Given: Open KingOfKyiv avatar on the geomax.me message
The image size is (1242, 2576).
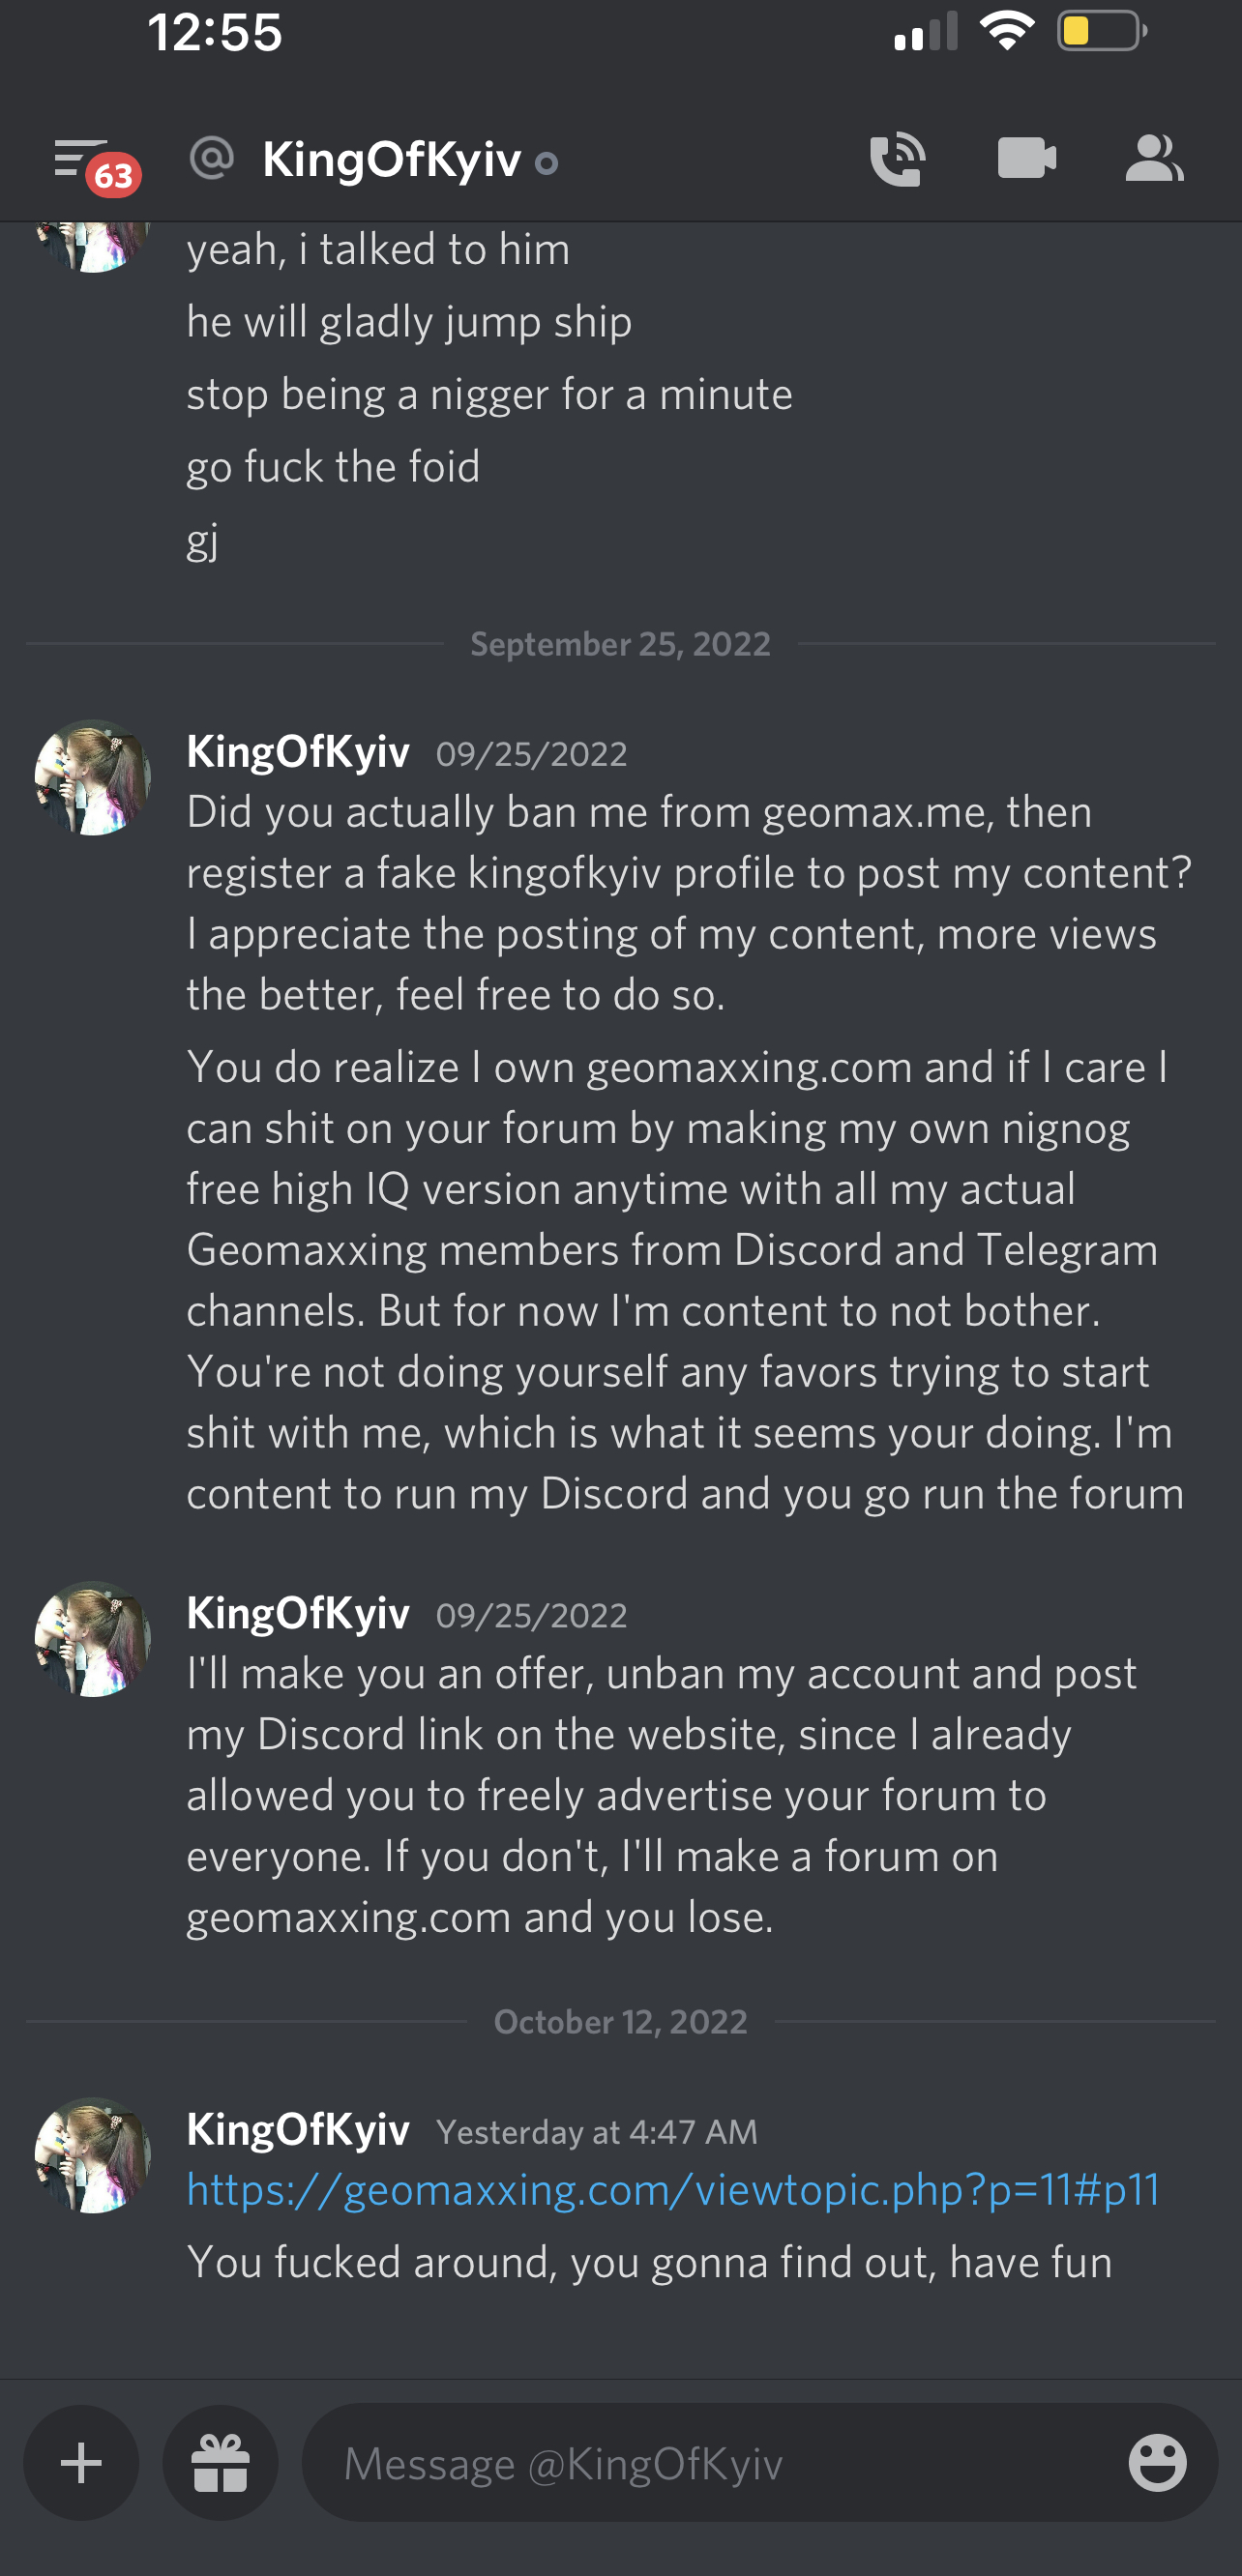Looking at the screenshot, I should 93,777.
